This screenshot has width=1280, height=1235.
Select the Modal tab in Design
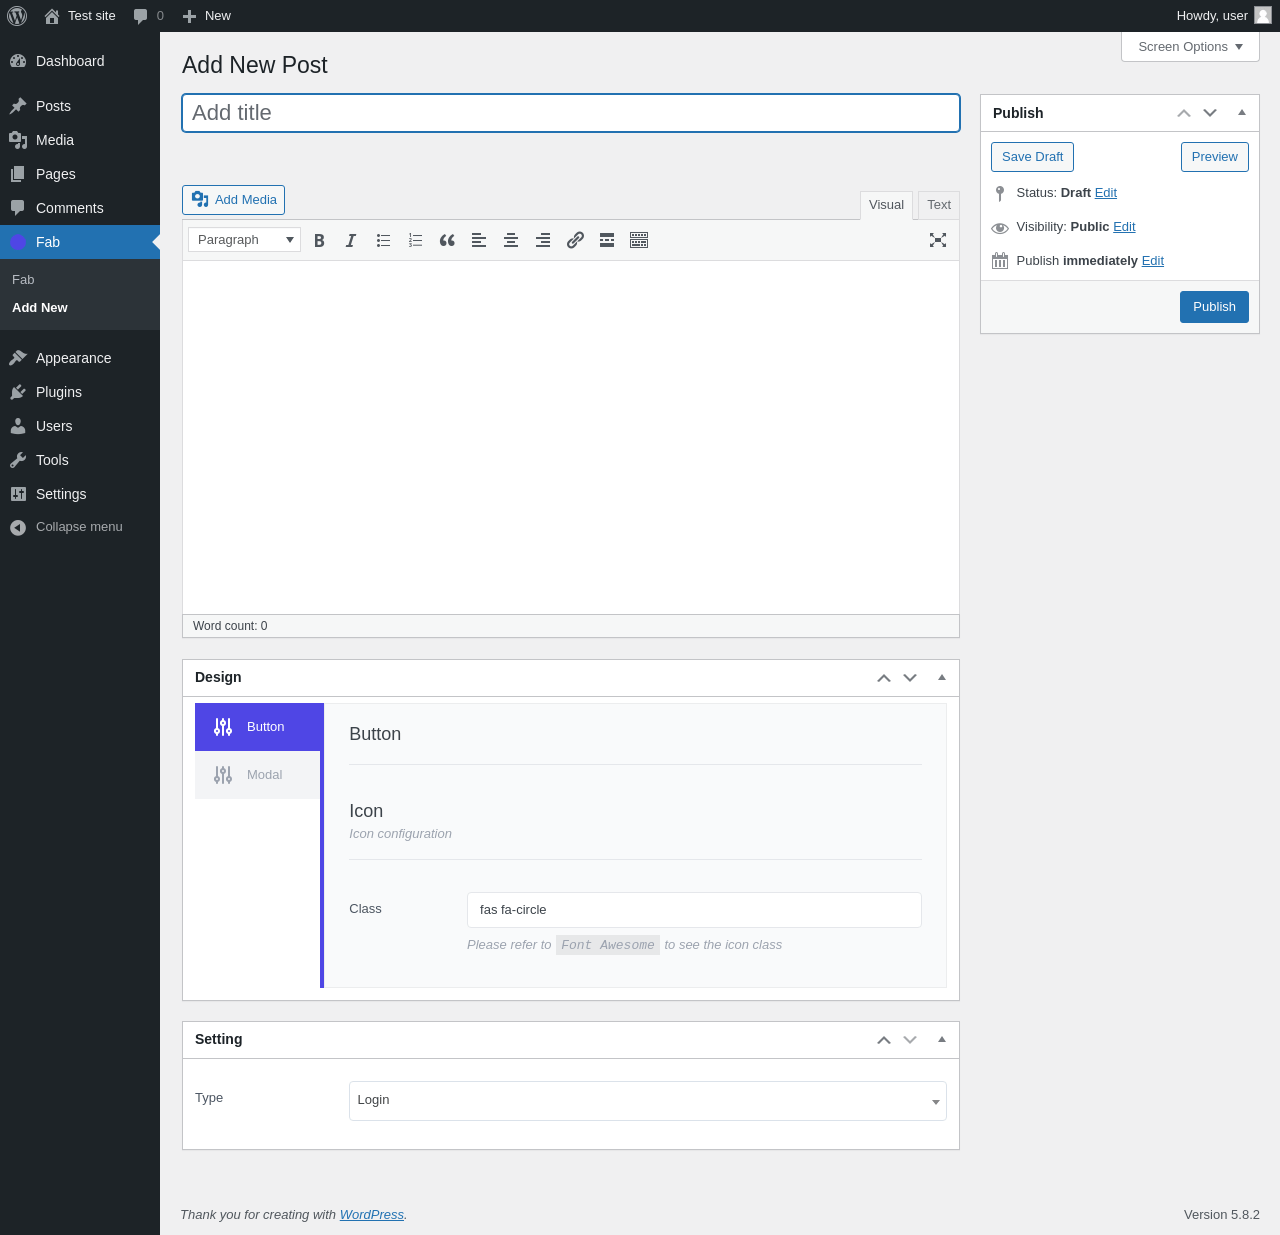coord(258,775)
